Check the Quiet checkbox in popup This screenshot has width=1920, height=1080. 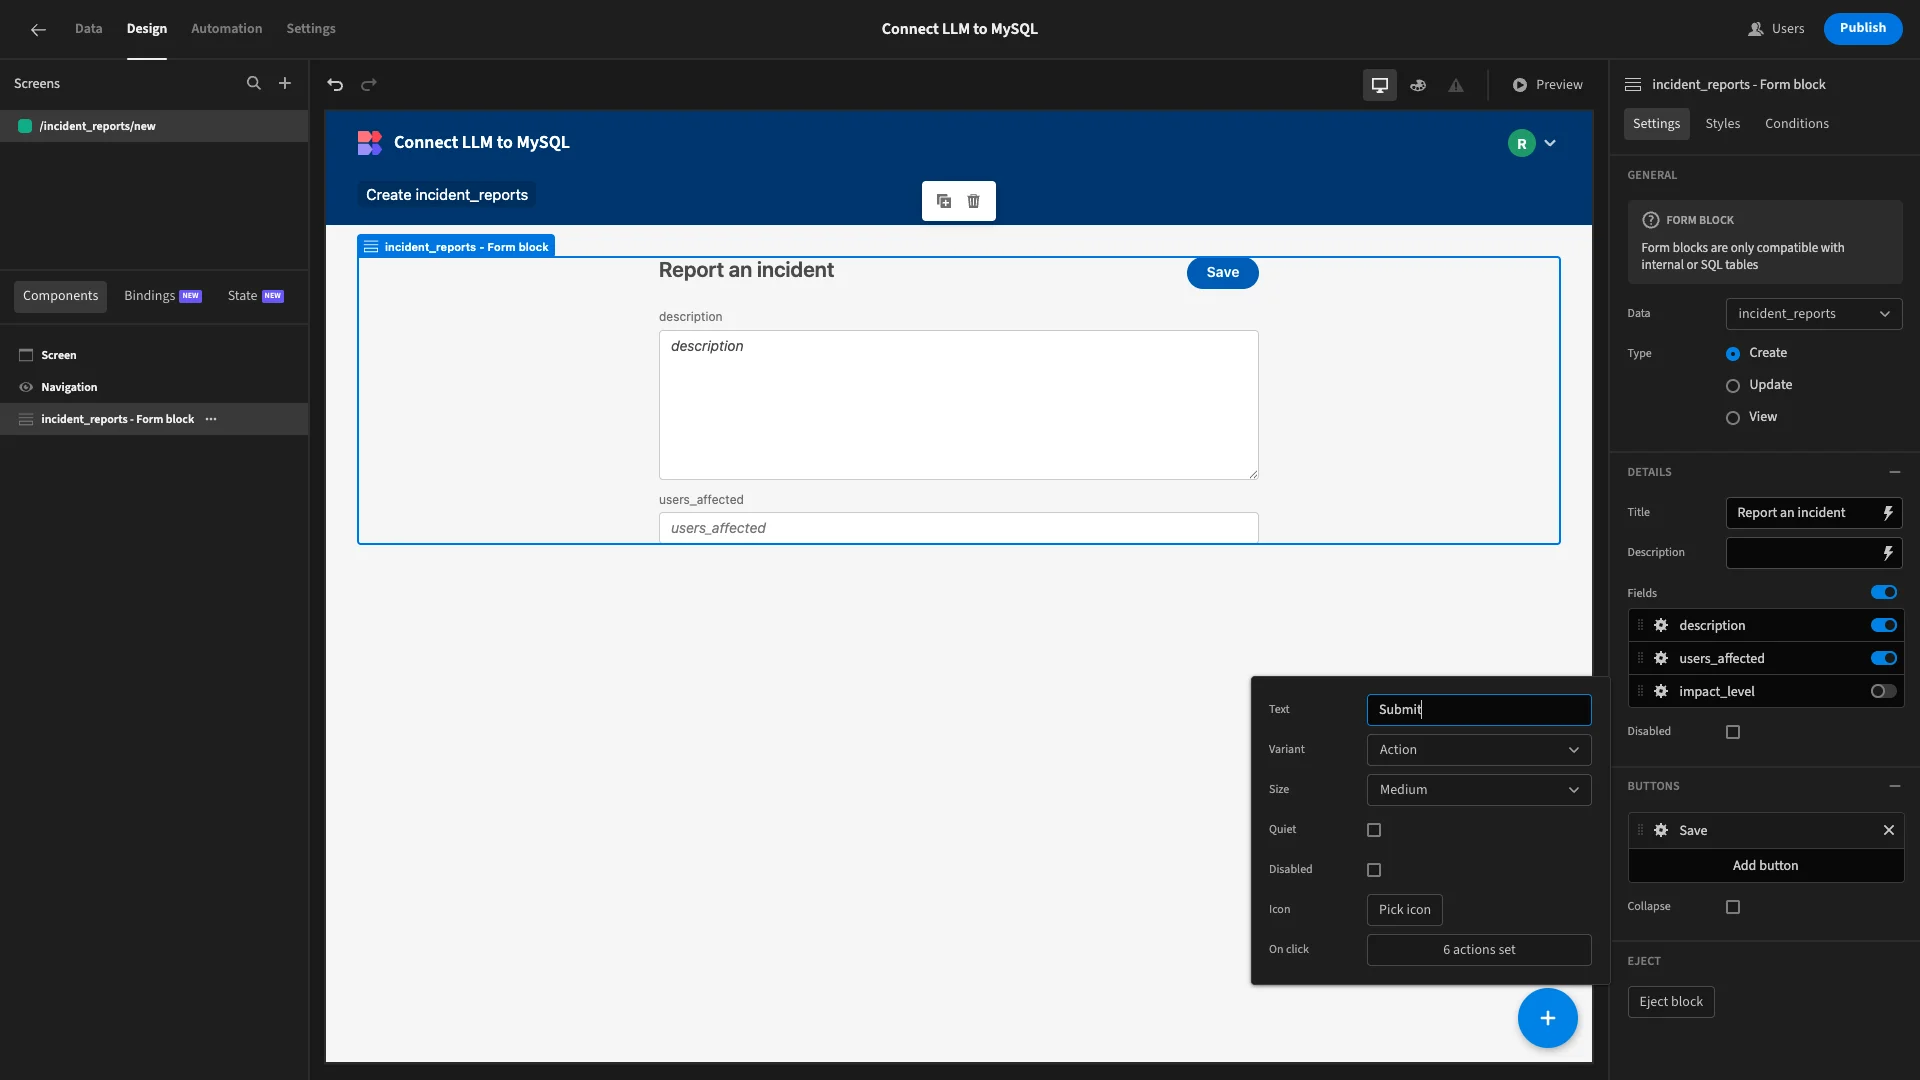click(x=1374, y=830)
